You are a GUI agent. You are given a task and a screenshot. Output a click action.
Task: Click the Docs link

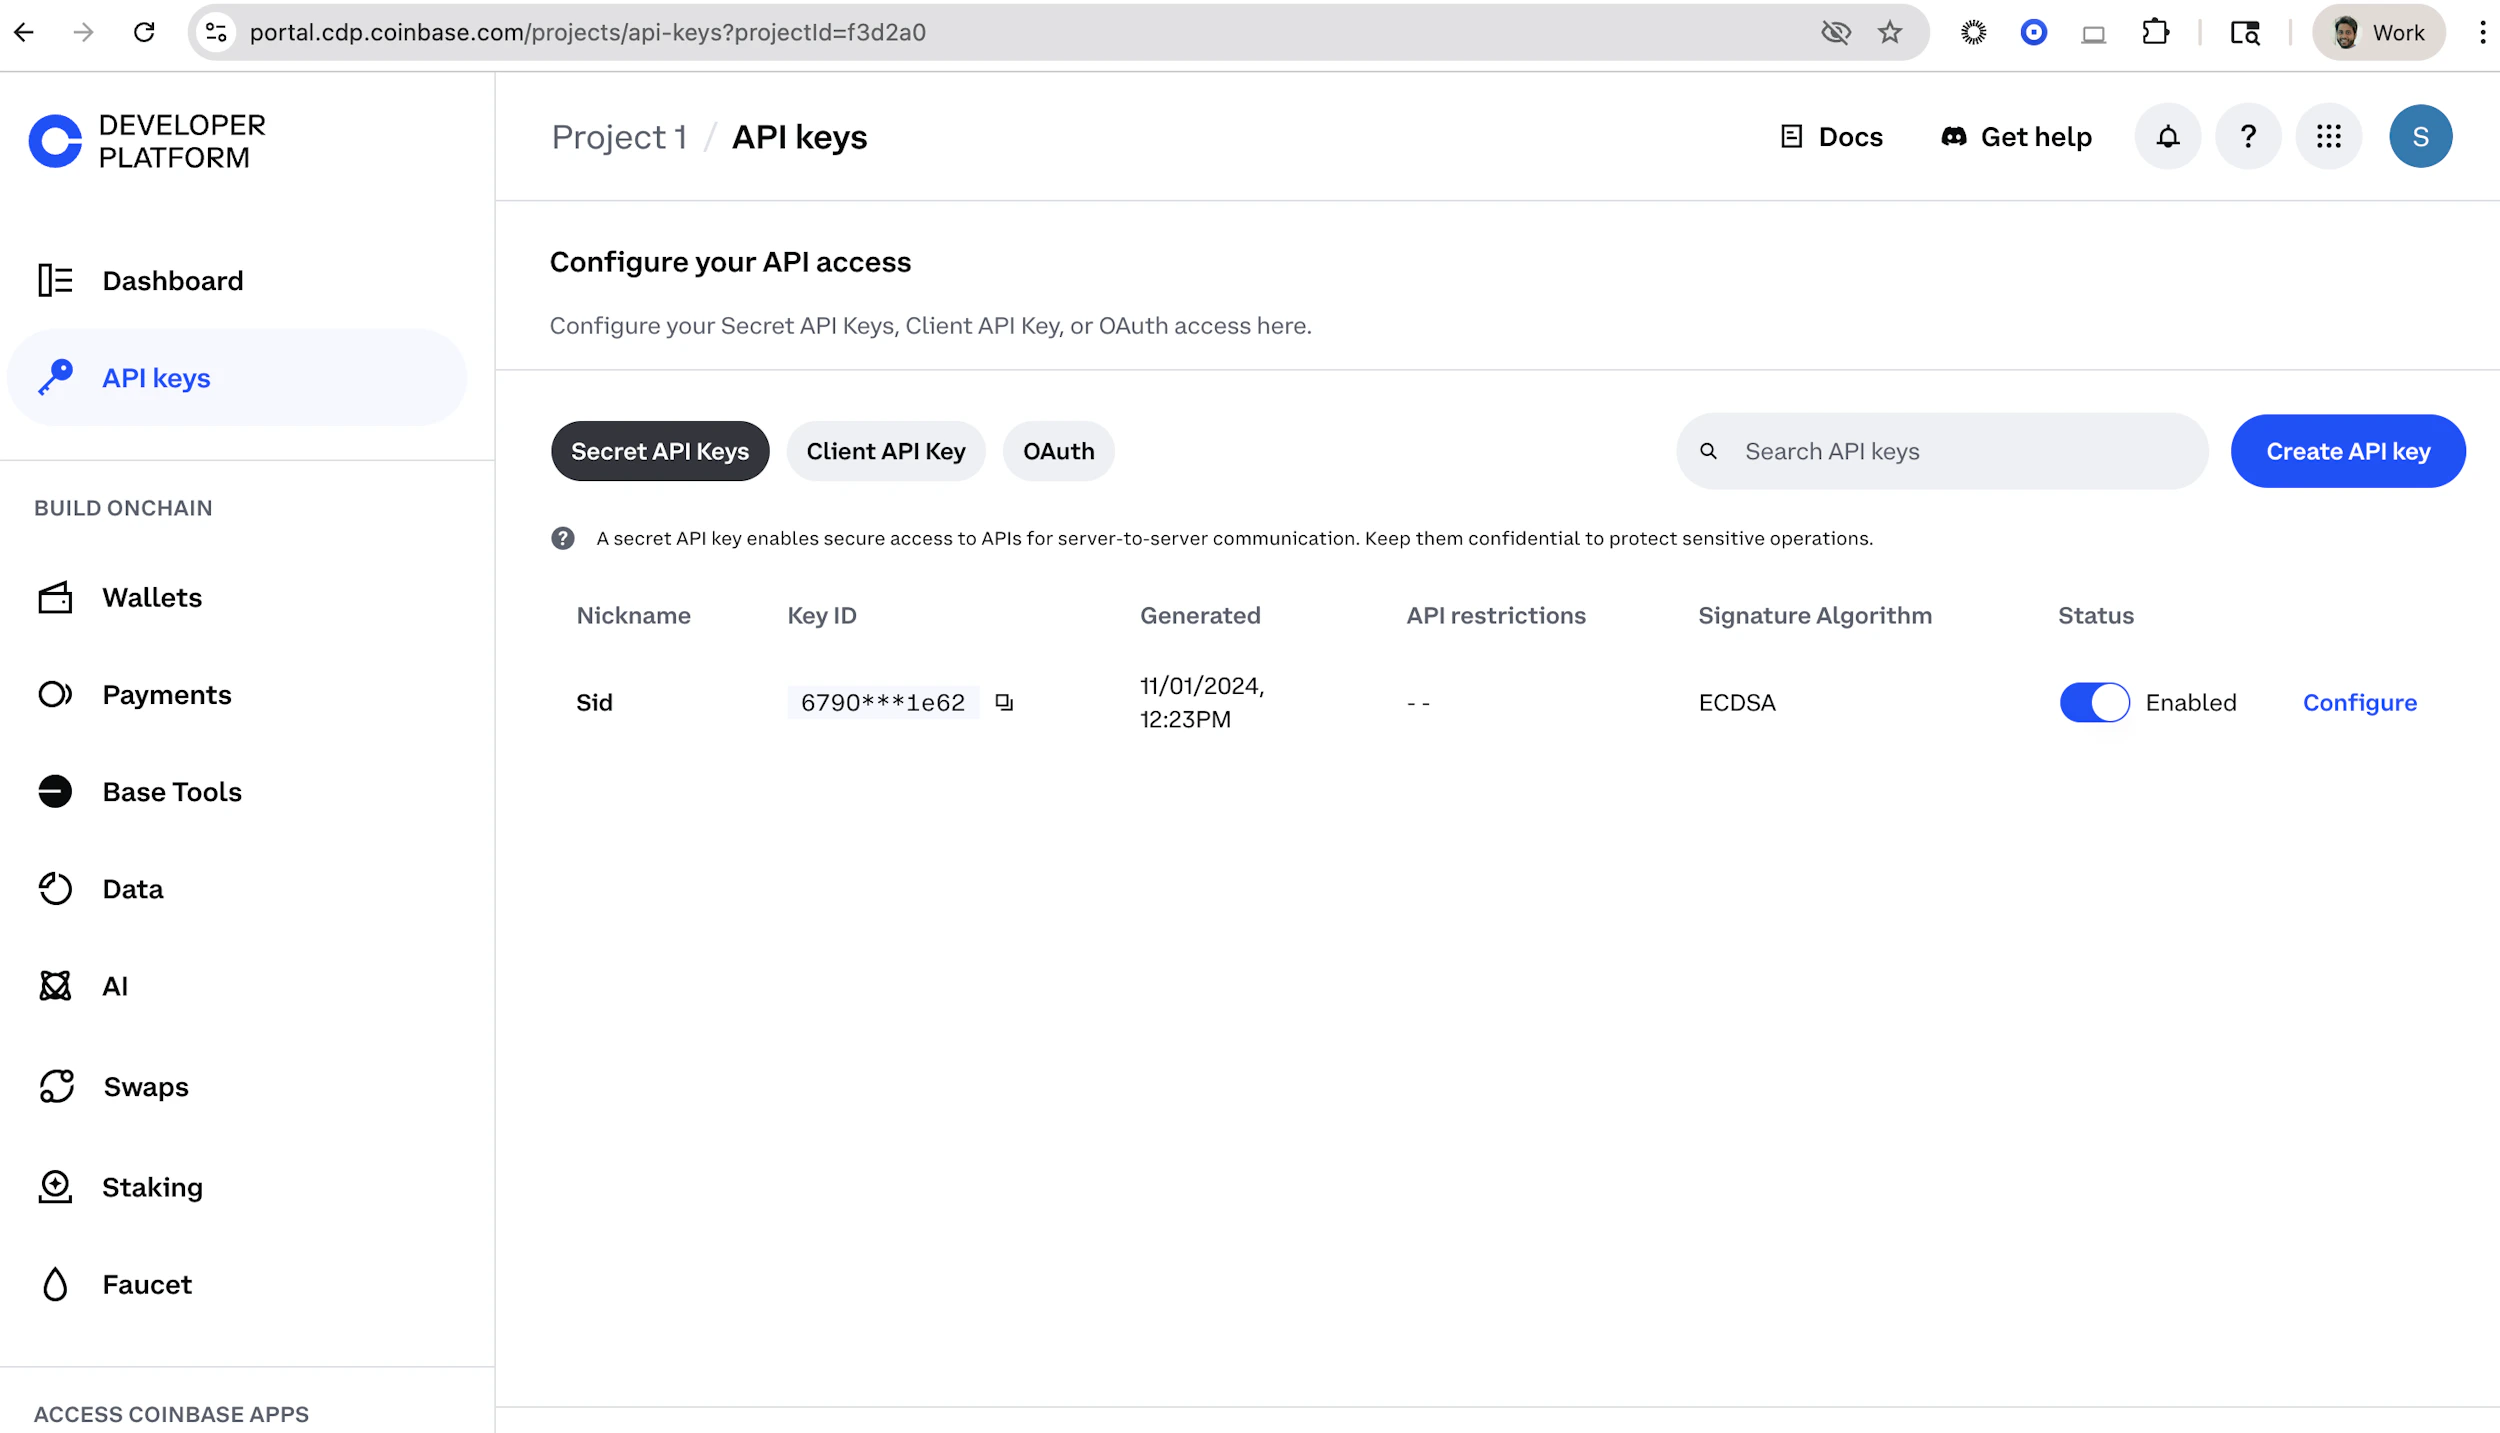[1830, 136]
